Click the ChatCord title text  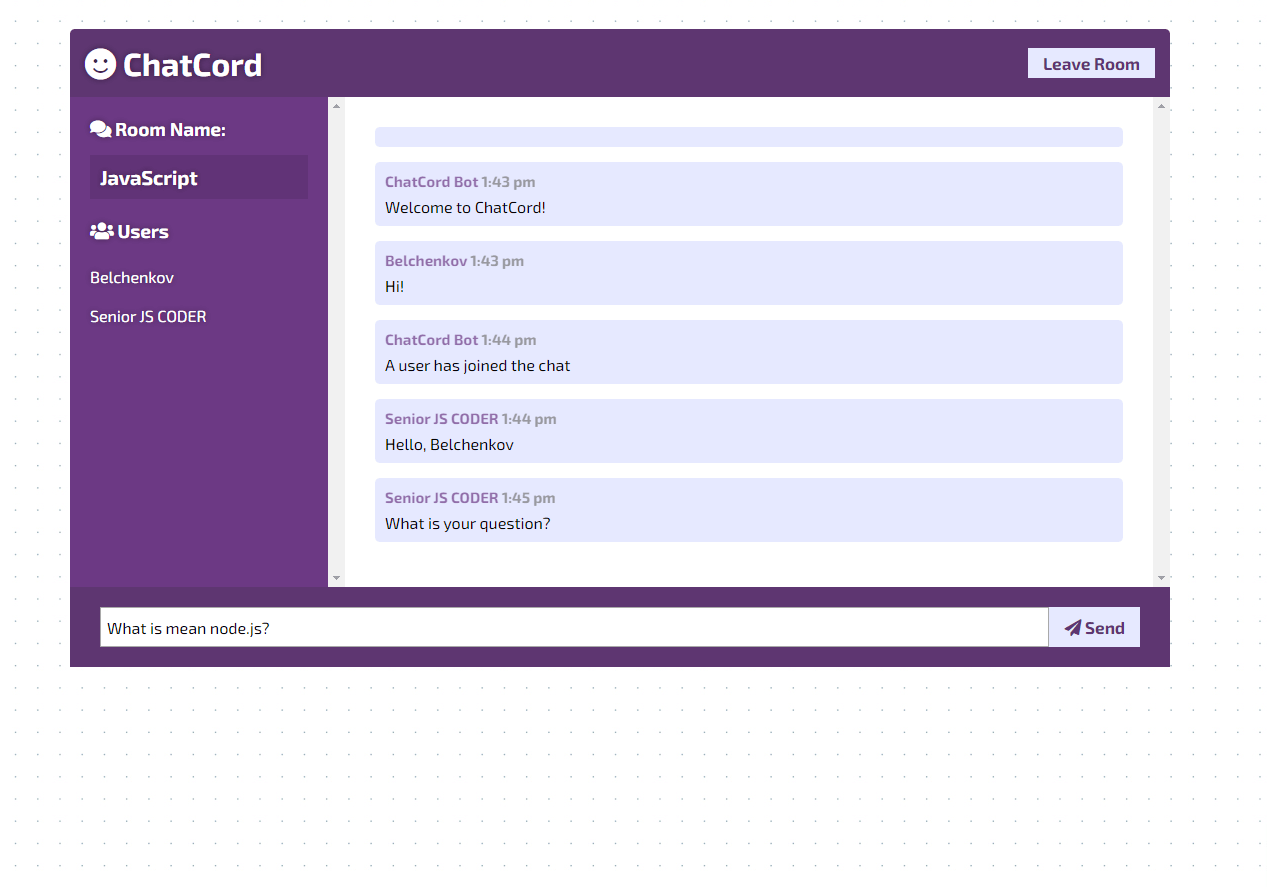pos(192,65)
